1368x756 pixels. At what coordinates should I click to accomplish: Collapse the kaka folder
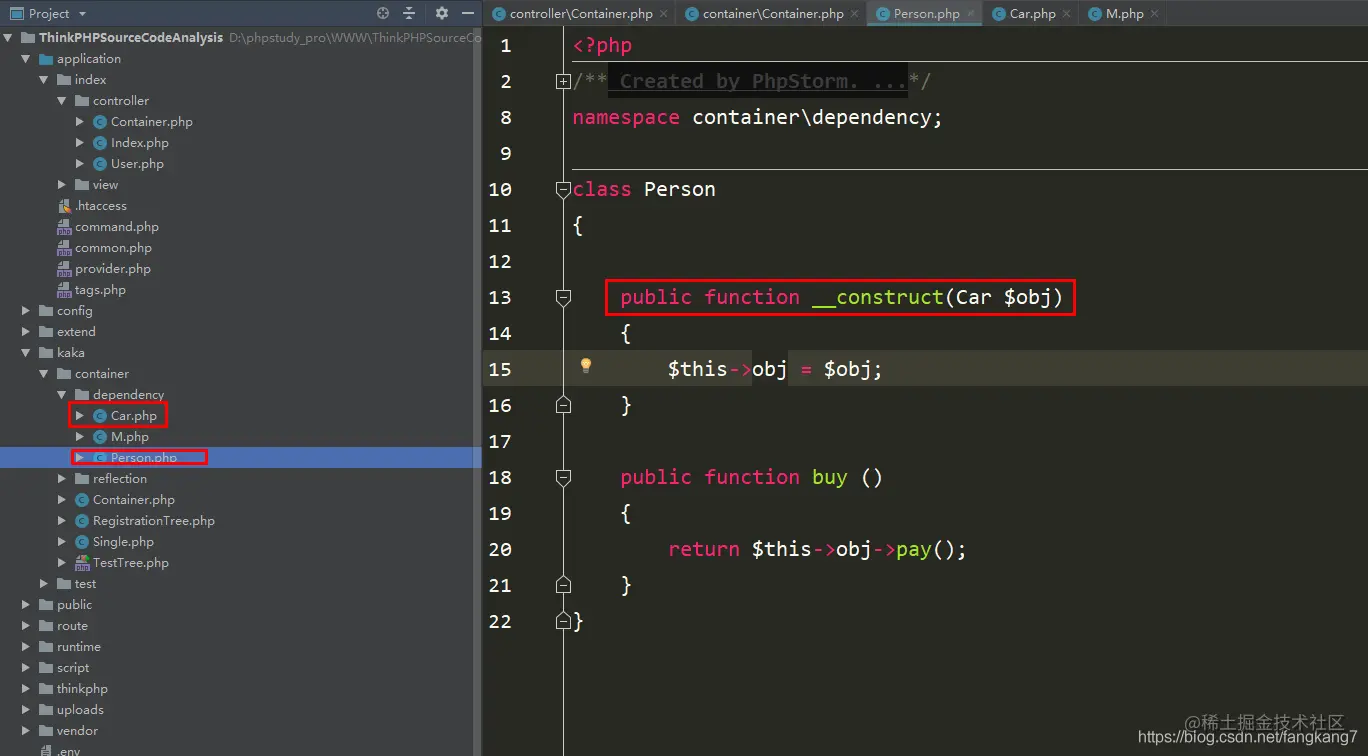click(x=26, y=353)
